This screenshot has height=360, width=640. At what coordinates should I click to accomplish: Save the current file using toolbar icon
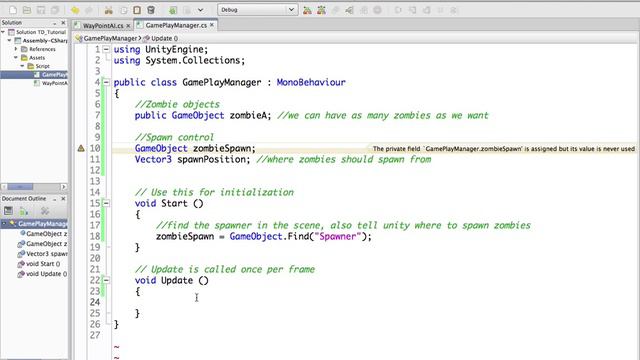pos(41,10)
